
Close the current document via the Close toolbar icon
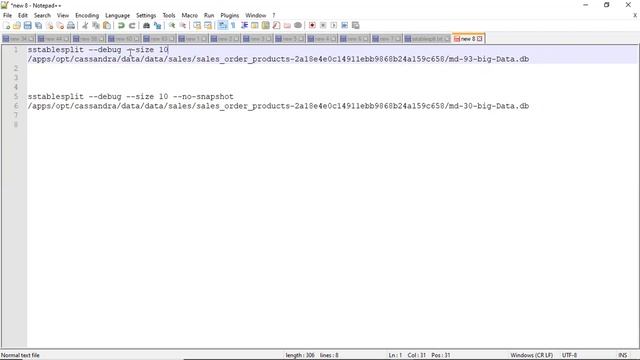[49, 25]
